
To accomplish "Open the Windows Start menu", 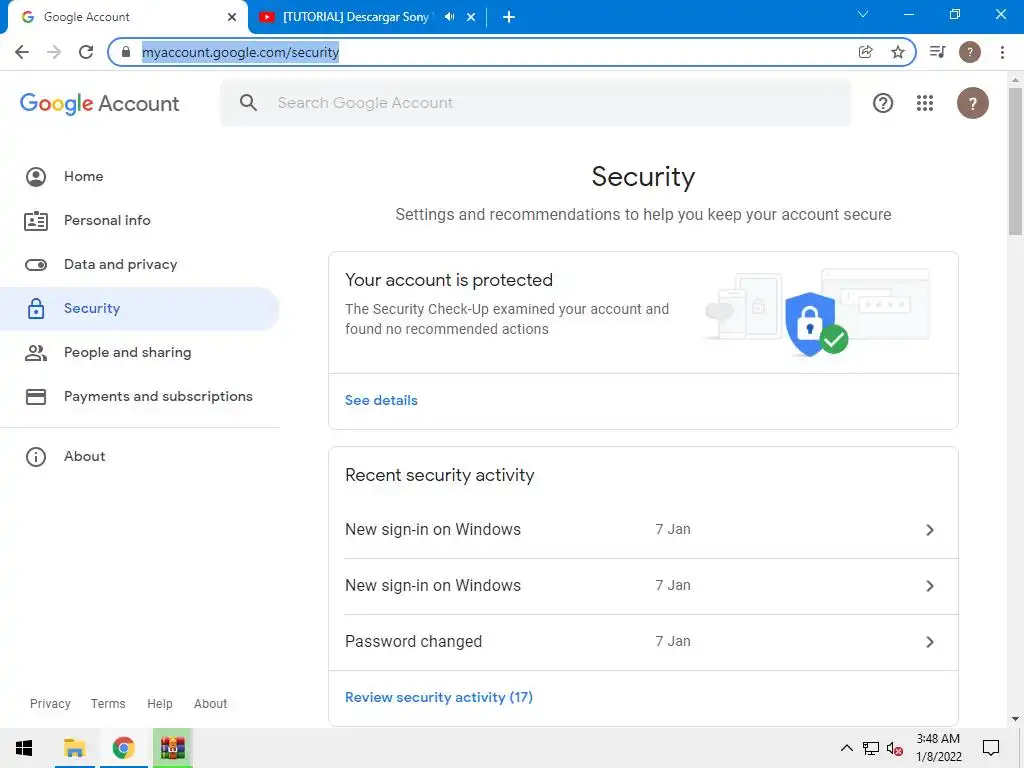I will point(24,748).
